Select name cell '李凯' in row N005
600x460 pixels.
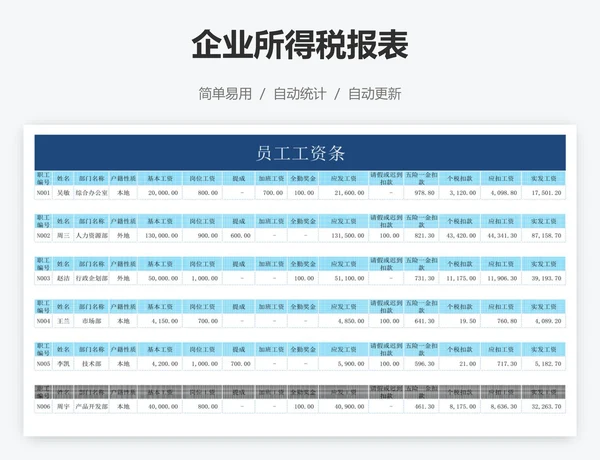pos(63,364)
